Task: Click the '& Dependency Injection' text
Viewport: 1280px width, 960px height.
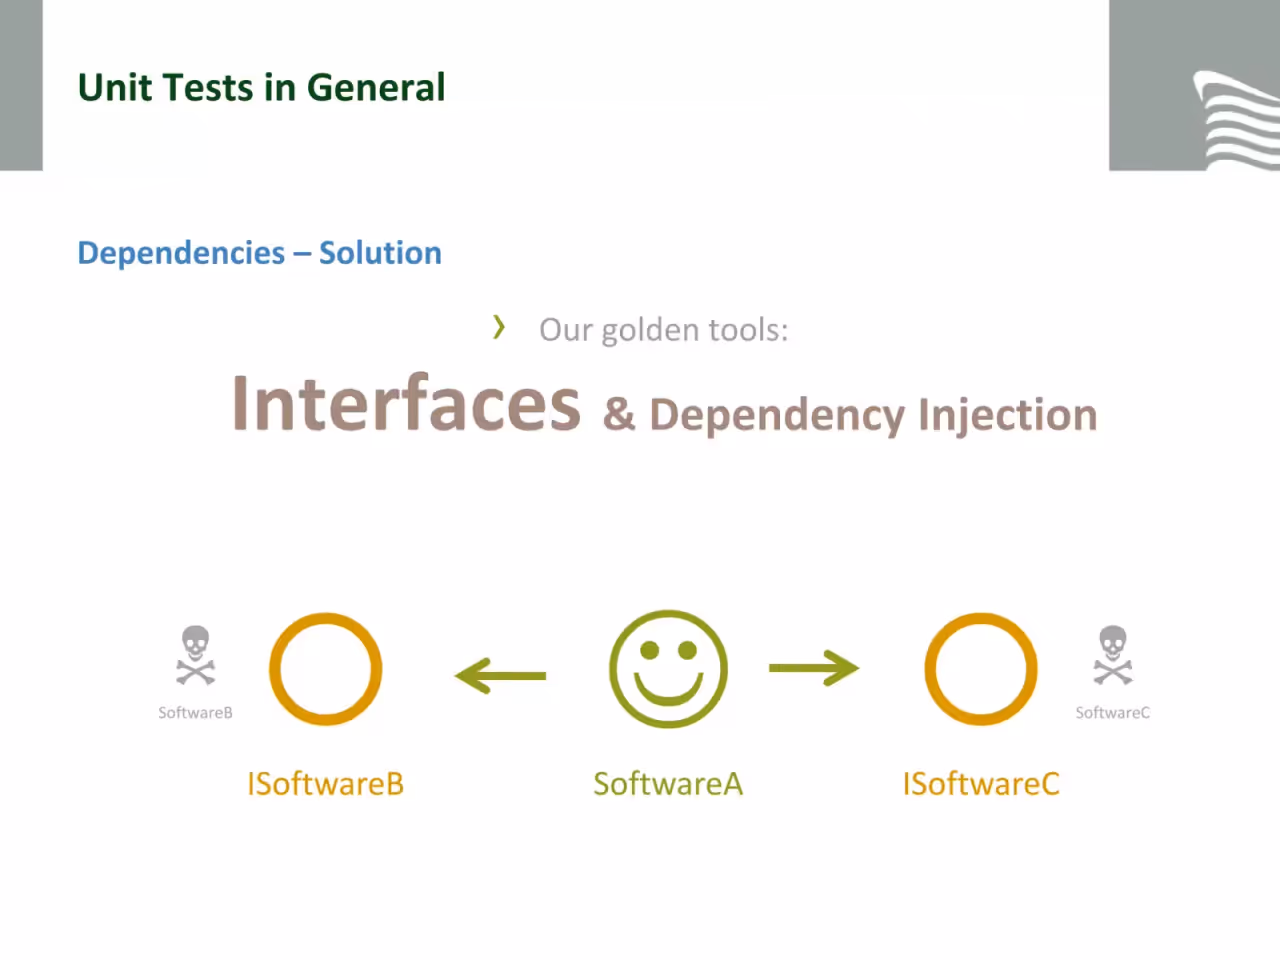Action: click(x=850, y=415)
